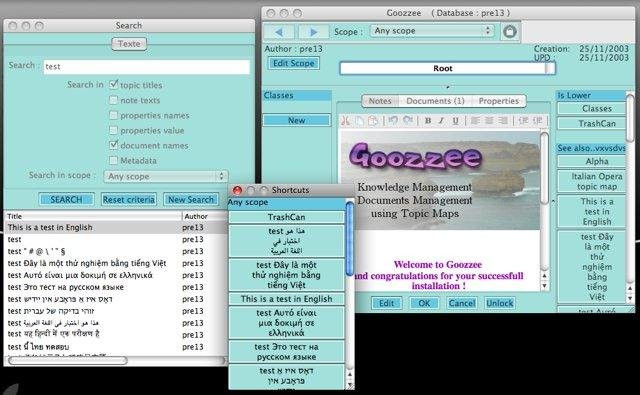
Task: Check the properties names option
Action: (113, 115)
